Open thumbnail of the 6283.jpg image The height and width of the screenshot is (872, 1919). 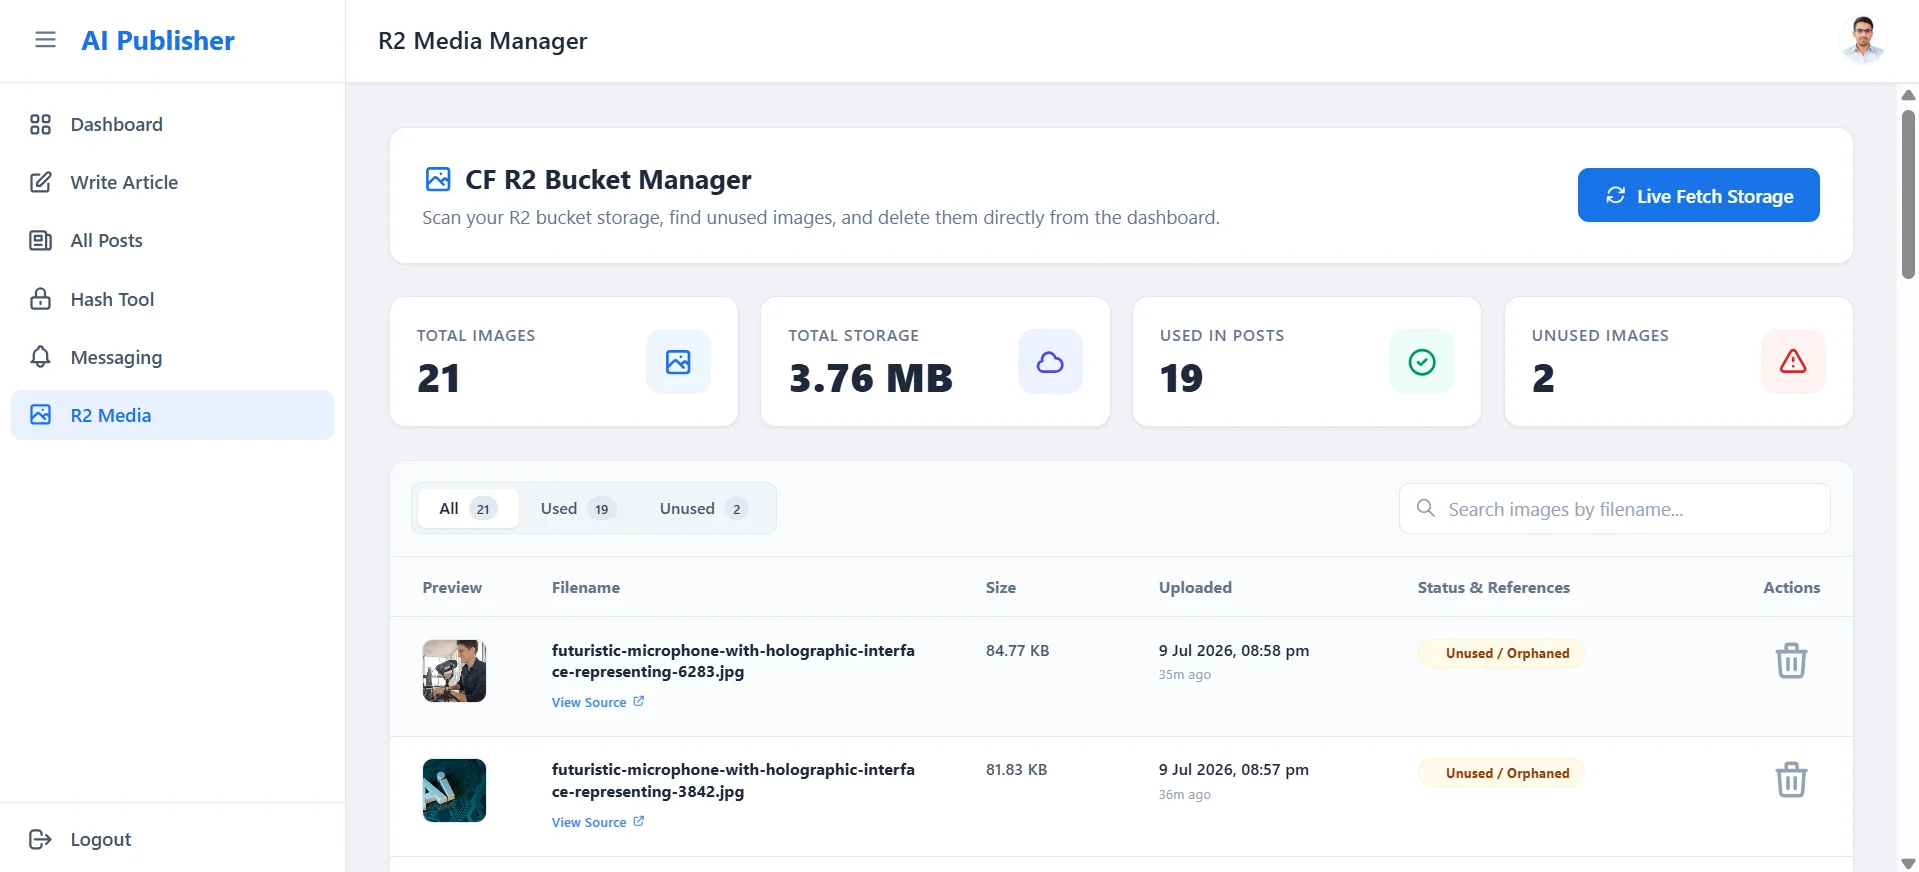click(x=454, y=671)
